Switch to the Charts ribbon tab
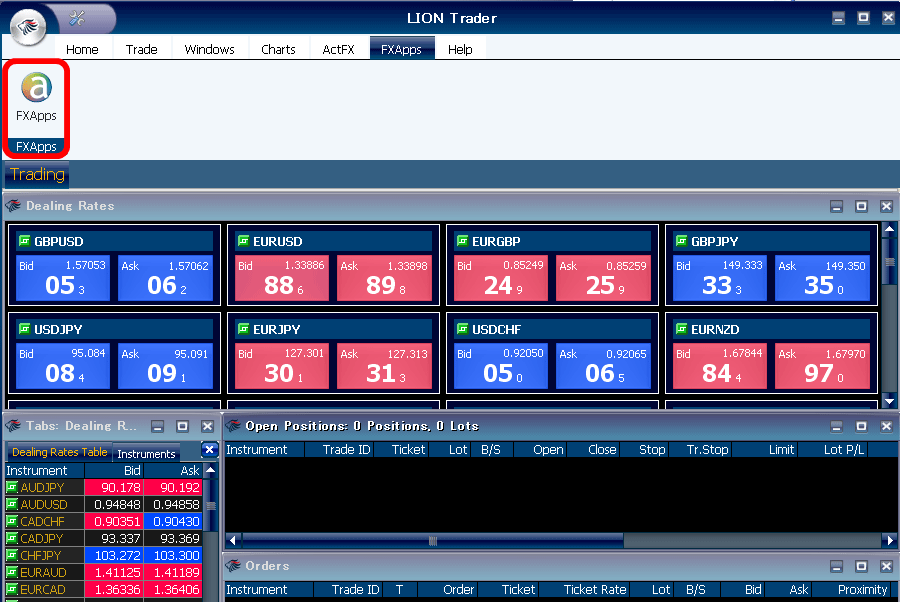This screenshot has width=900, height=602. [x=278, y=49]
